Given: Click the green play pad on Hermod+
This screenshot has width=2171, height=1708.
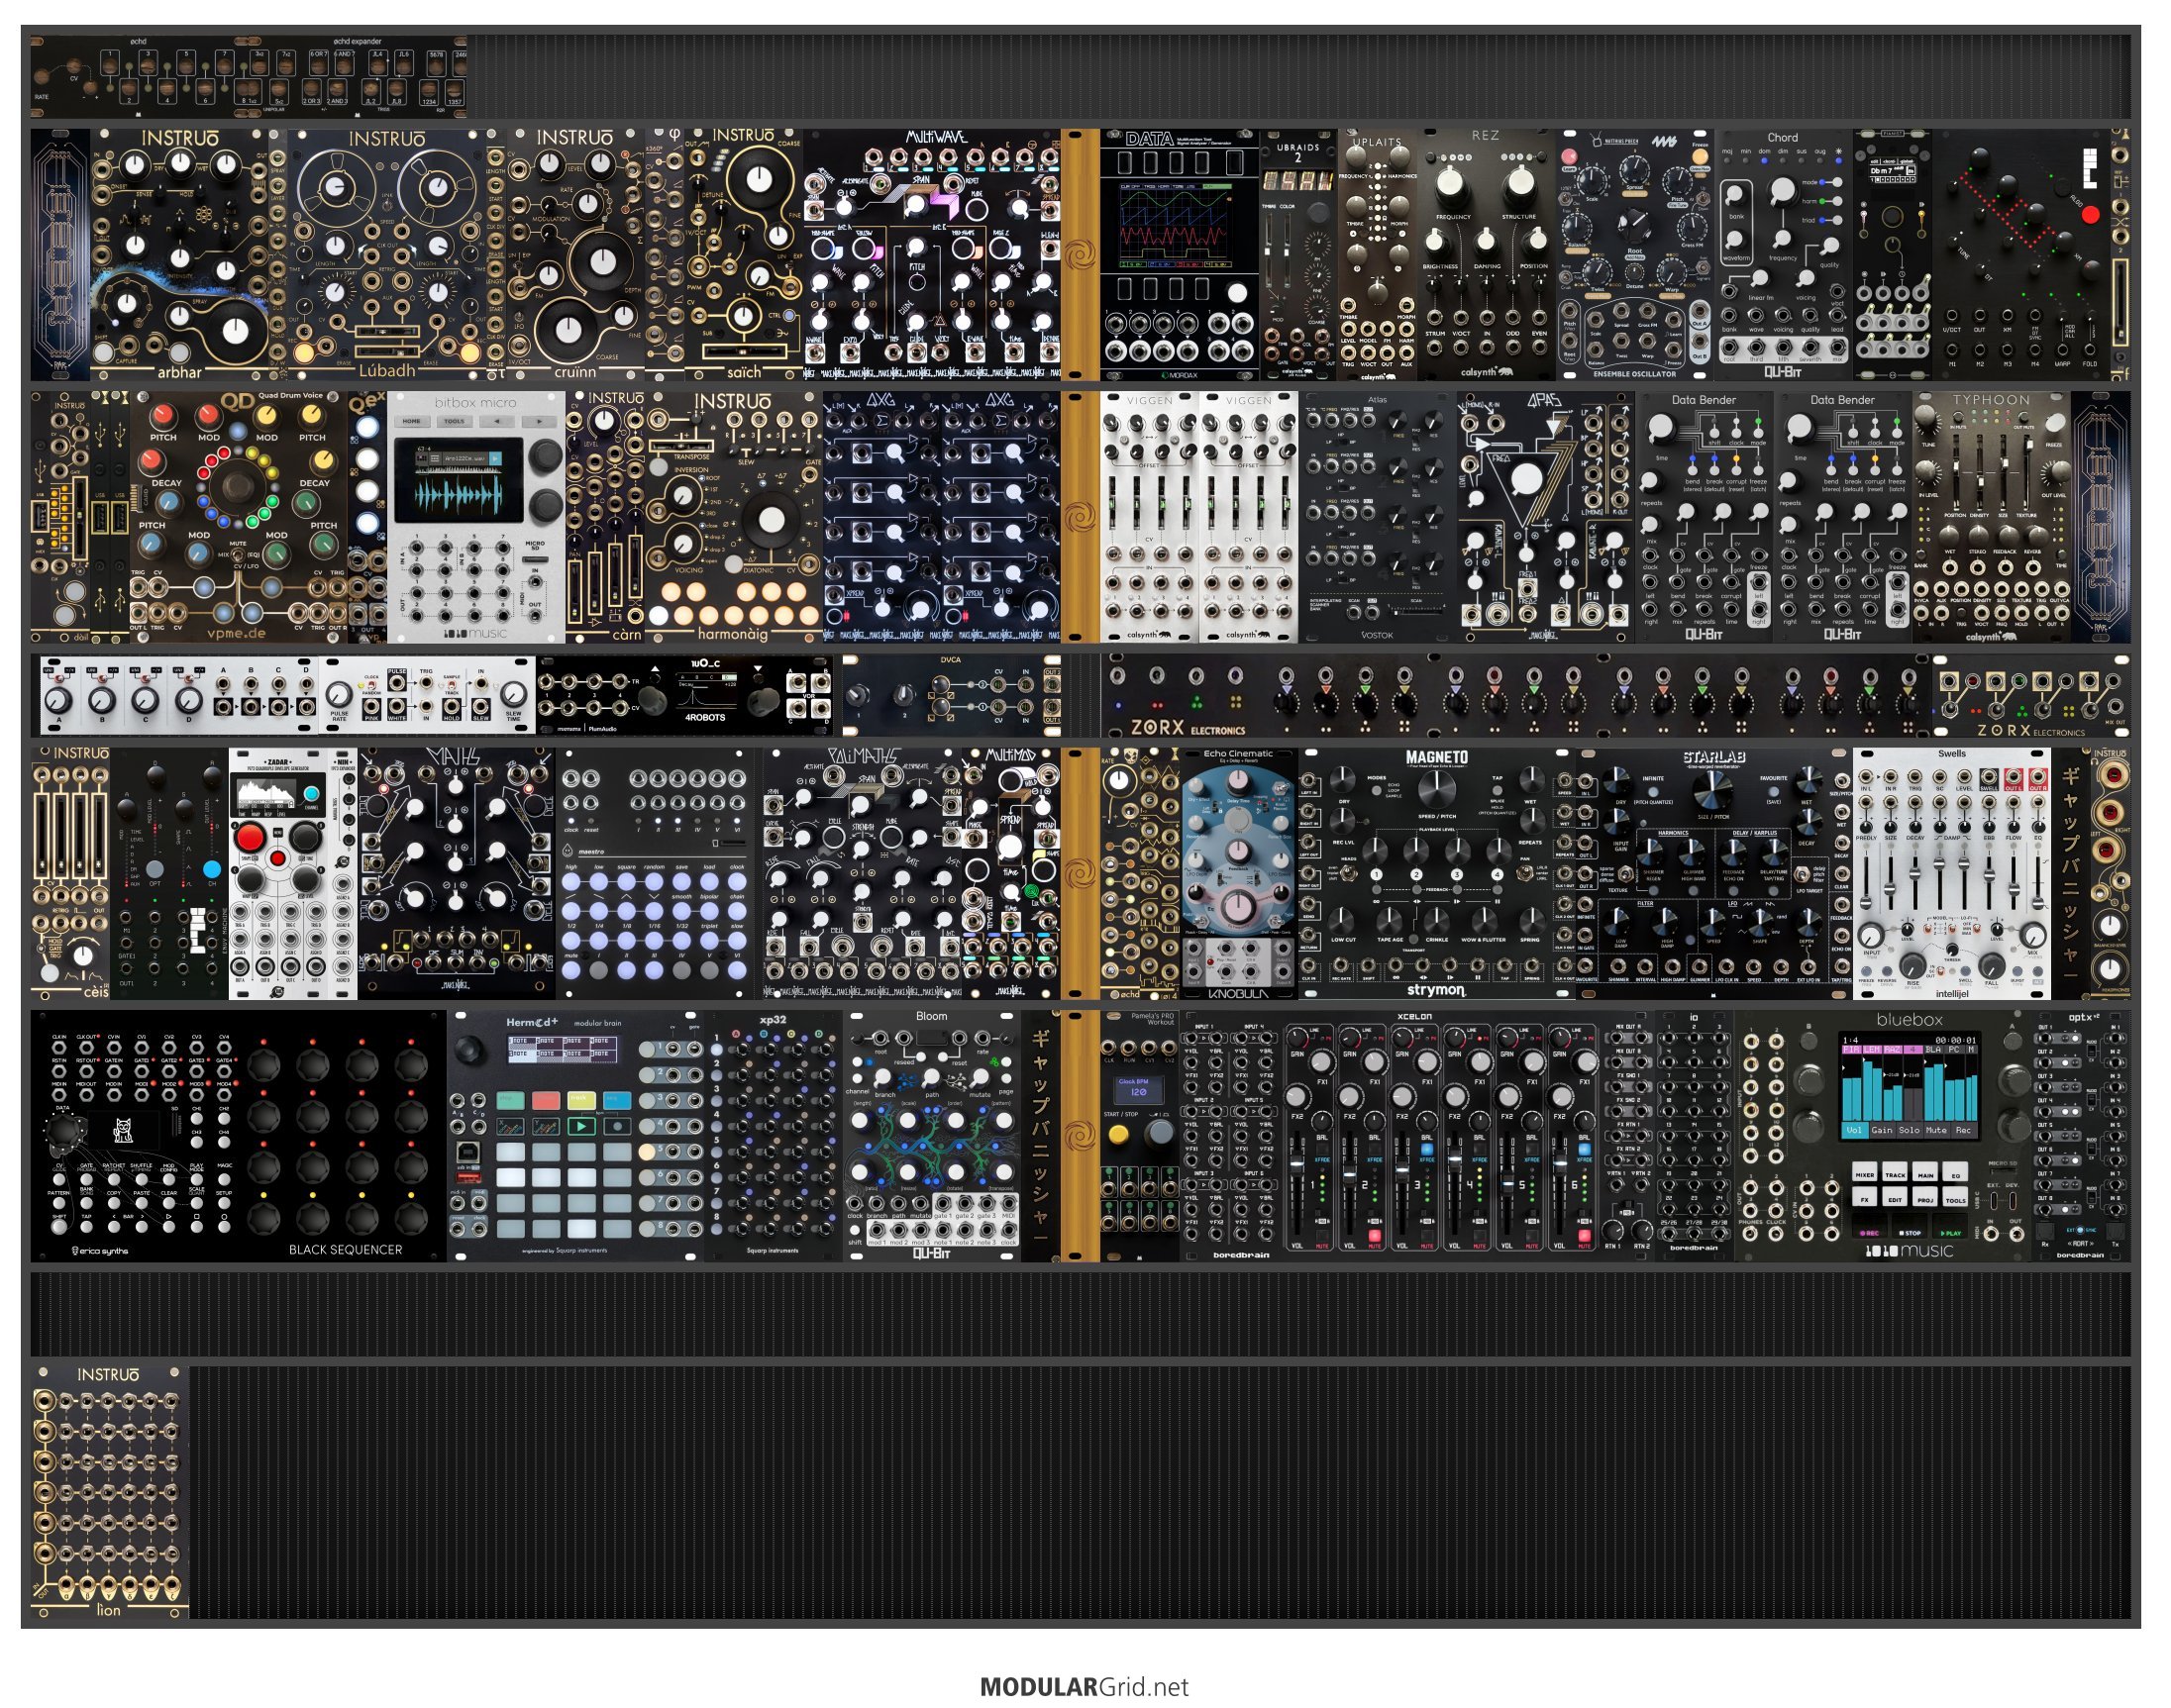Looking at the screenshot, I should (581, 1126).
